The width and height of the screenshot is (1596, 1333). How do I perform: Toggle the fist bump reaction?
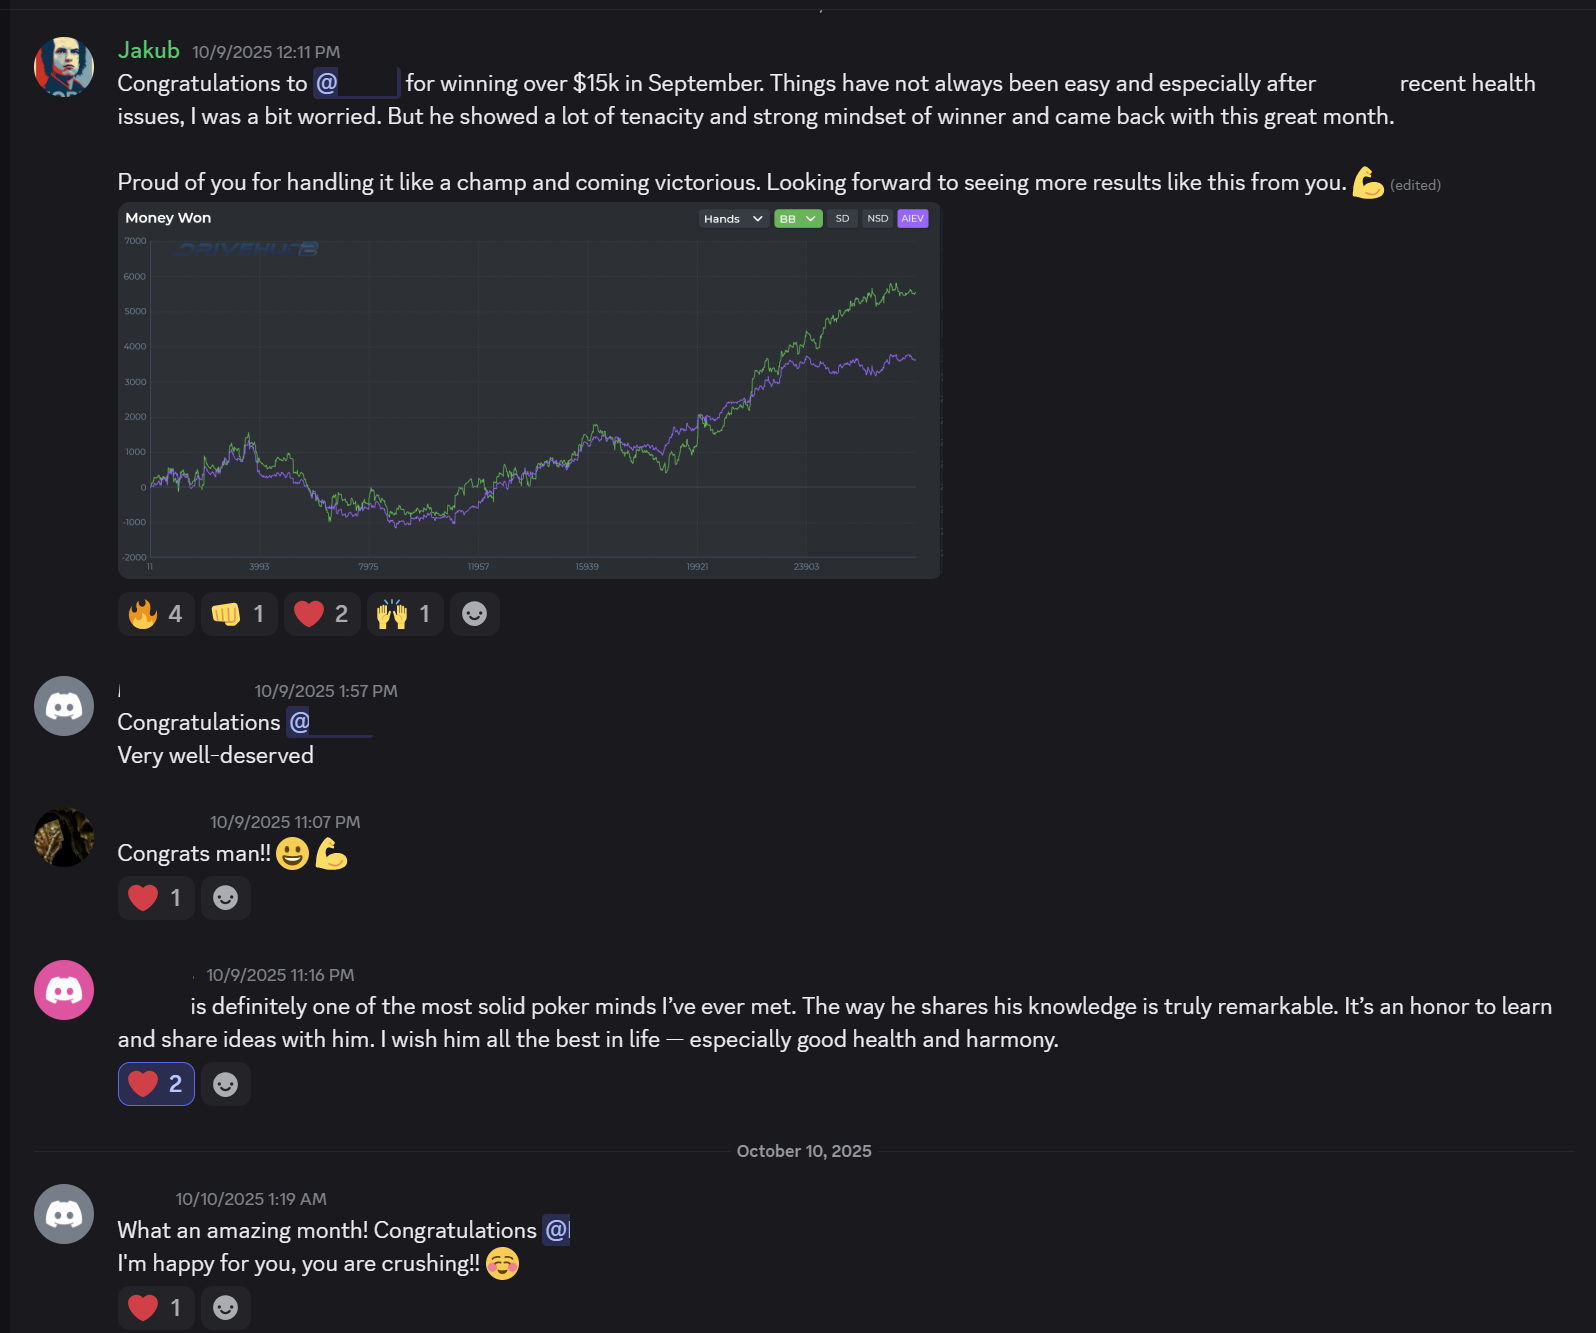pos(239,614)
